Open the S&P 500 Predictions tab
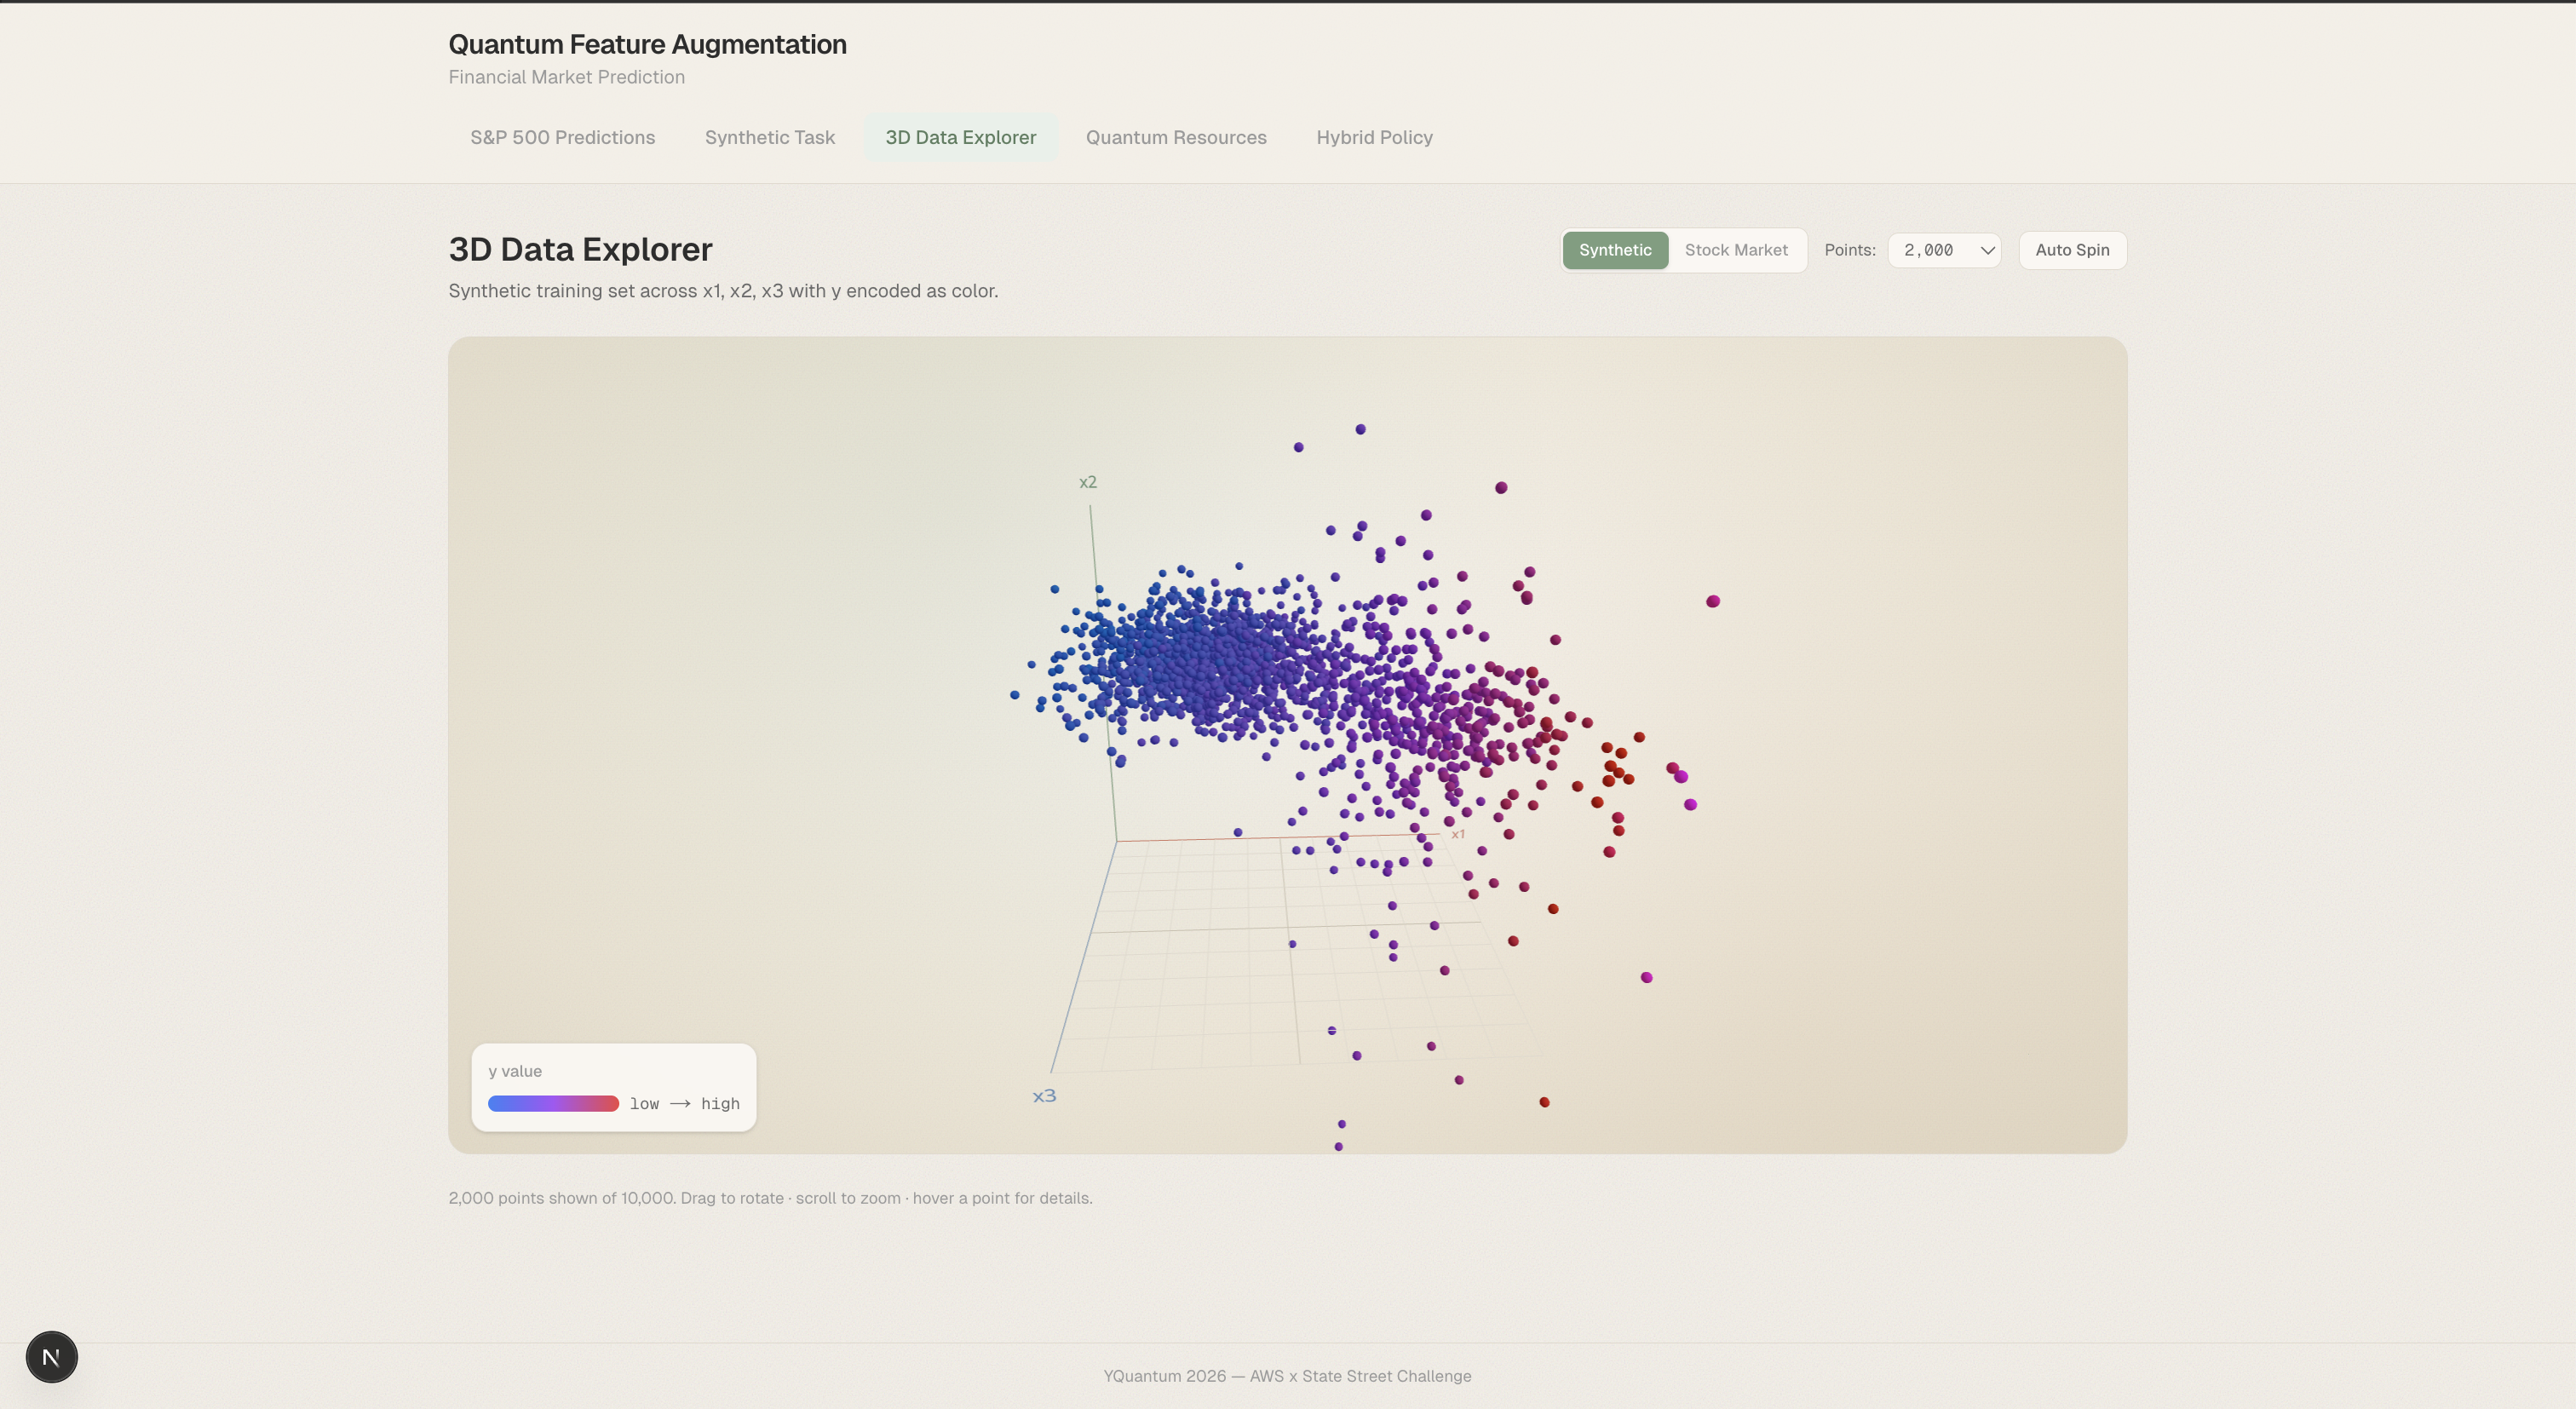2576x1409 pixels. coord(562,138)
